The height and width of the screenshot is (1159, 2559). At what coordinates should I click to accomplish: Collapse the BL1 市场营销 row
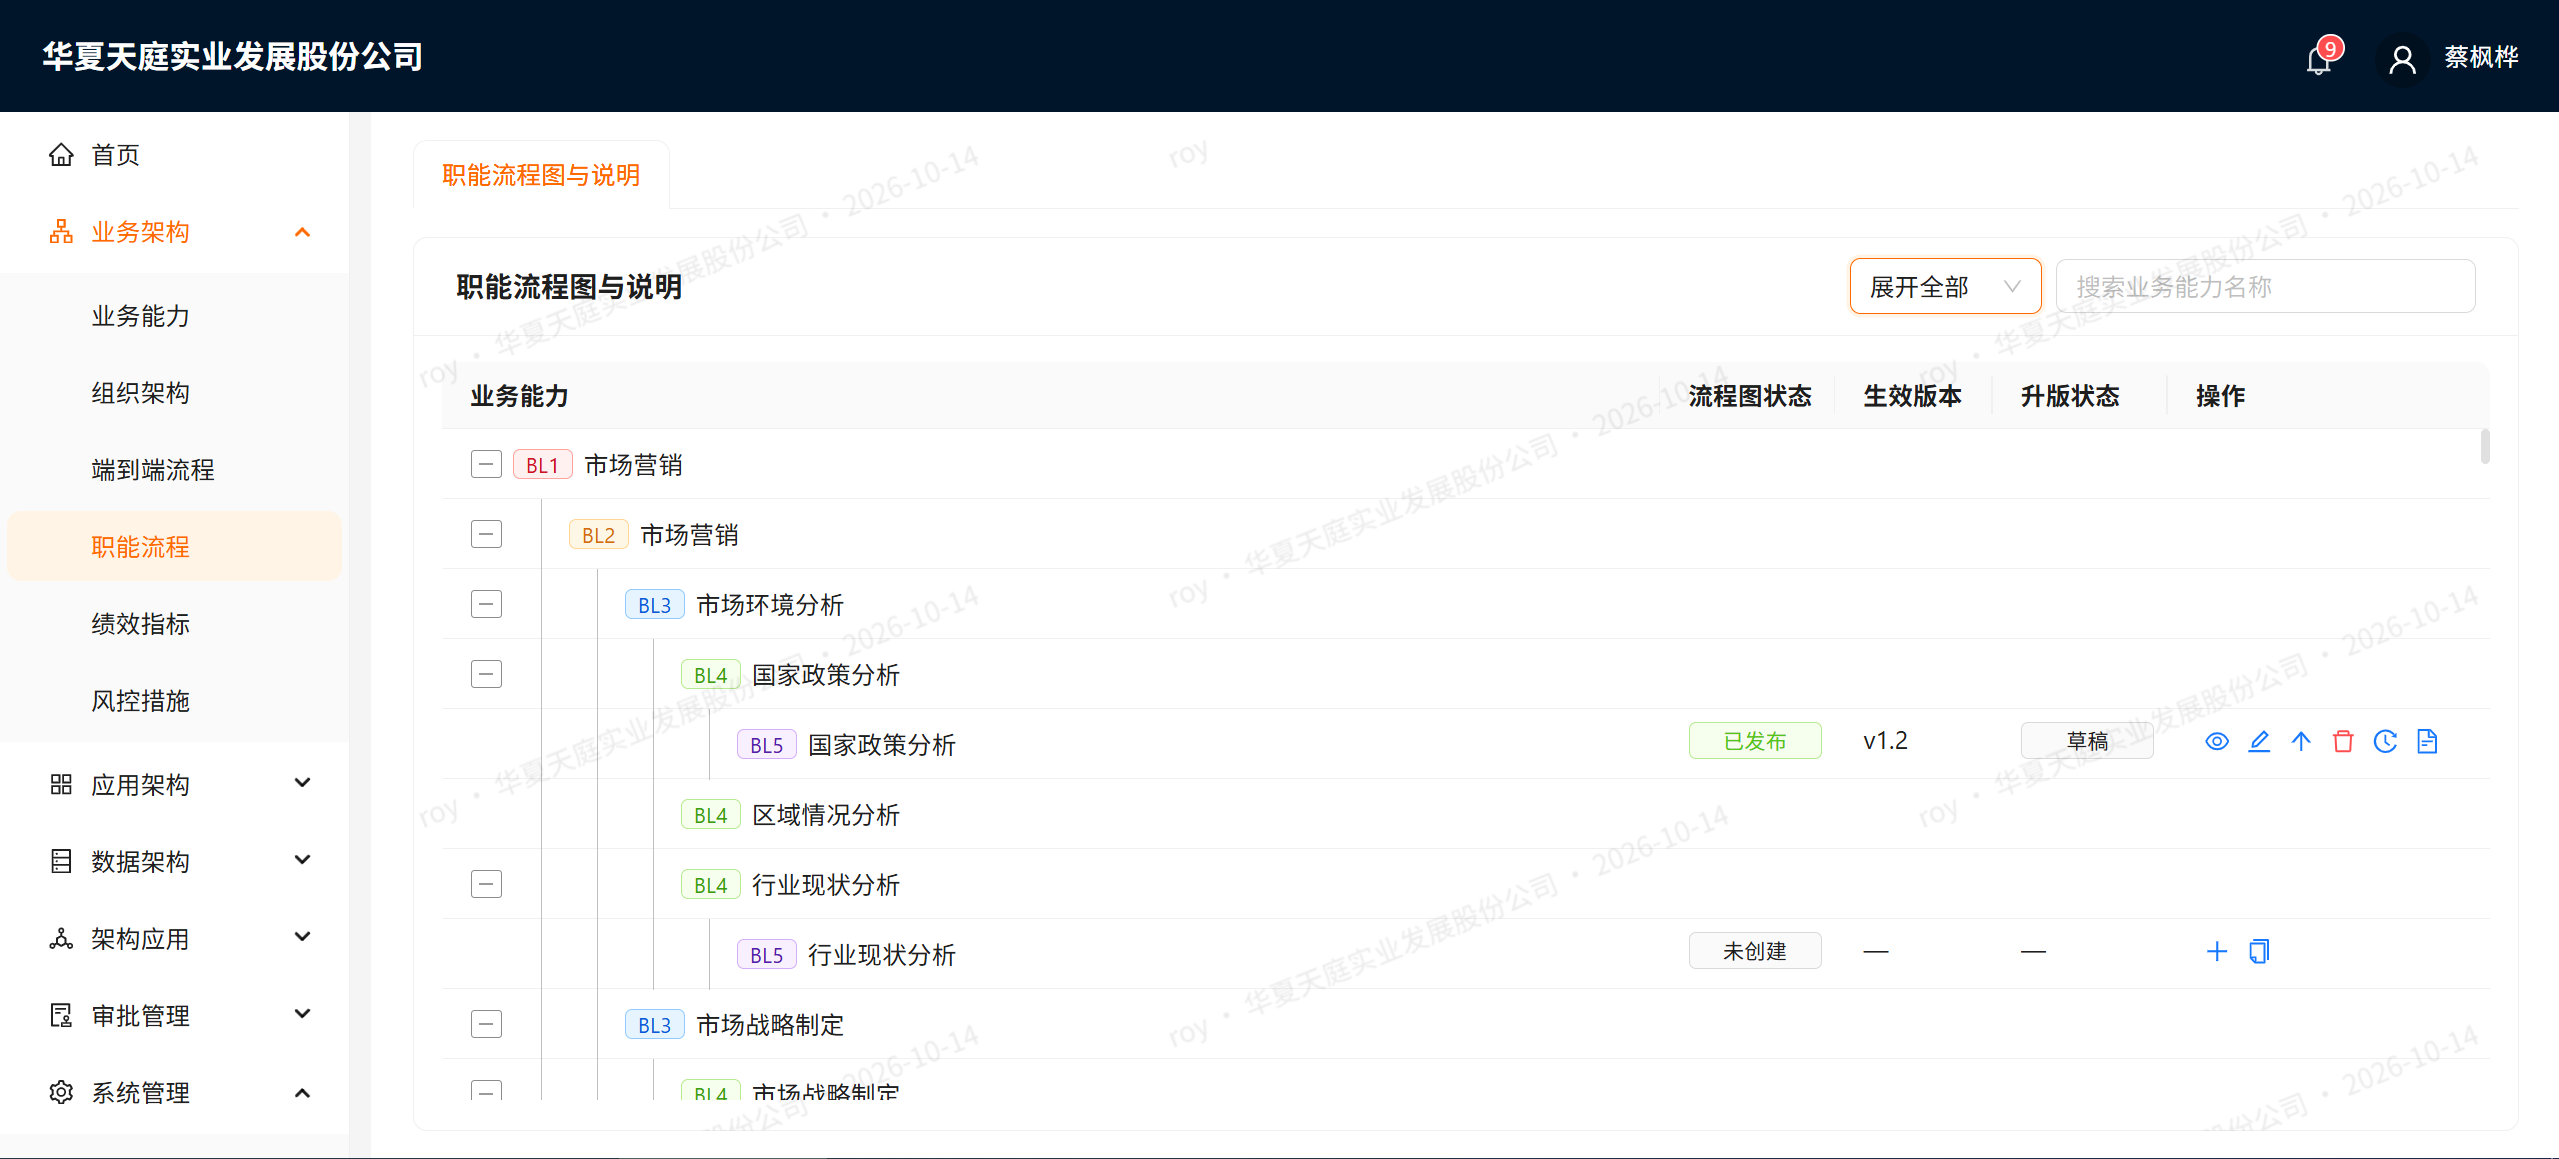pos(486,464)
